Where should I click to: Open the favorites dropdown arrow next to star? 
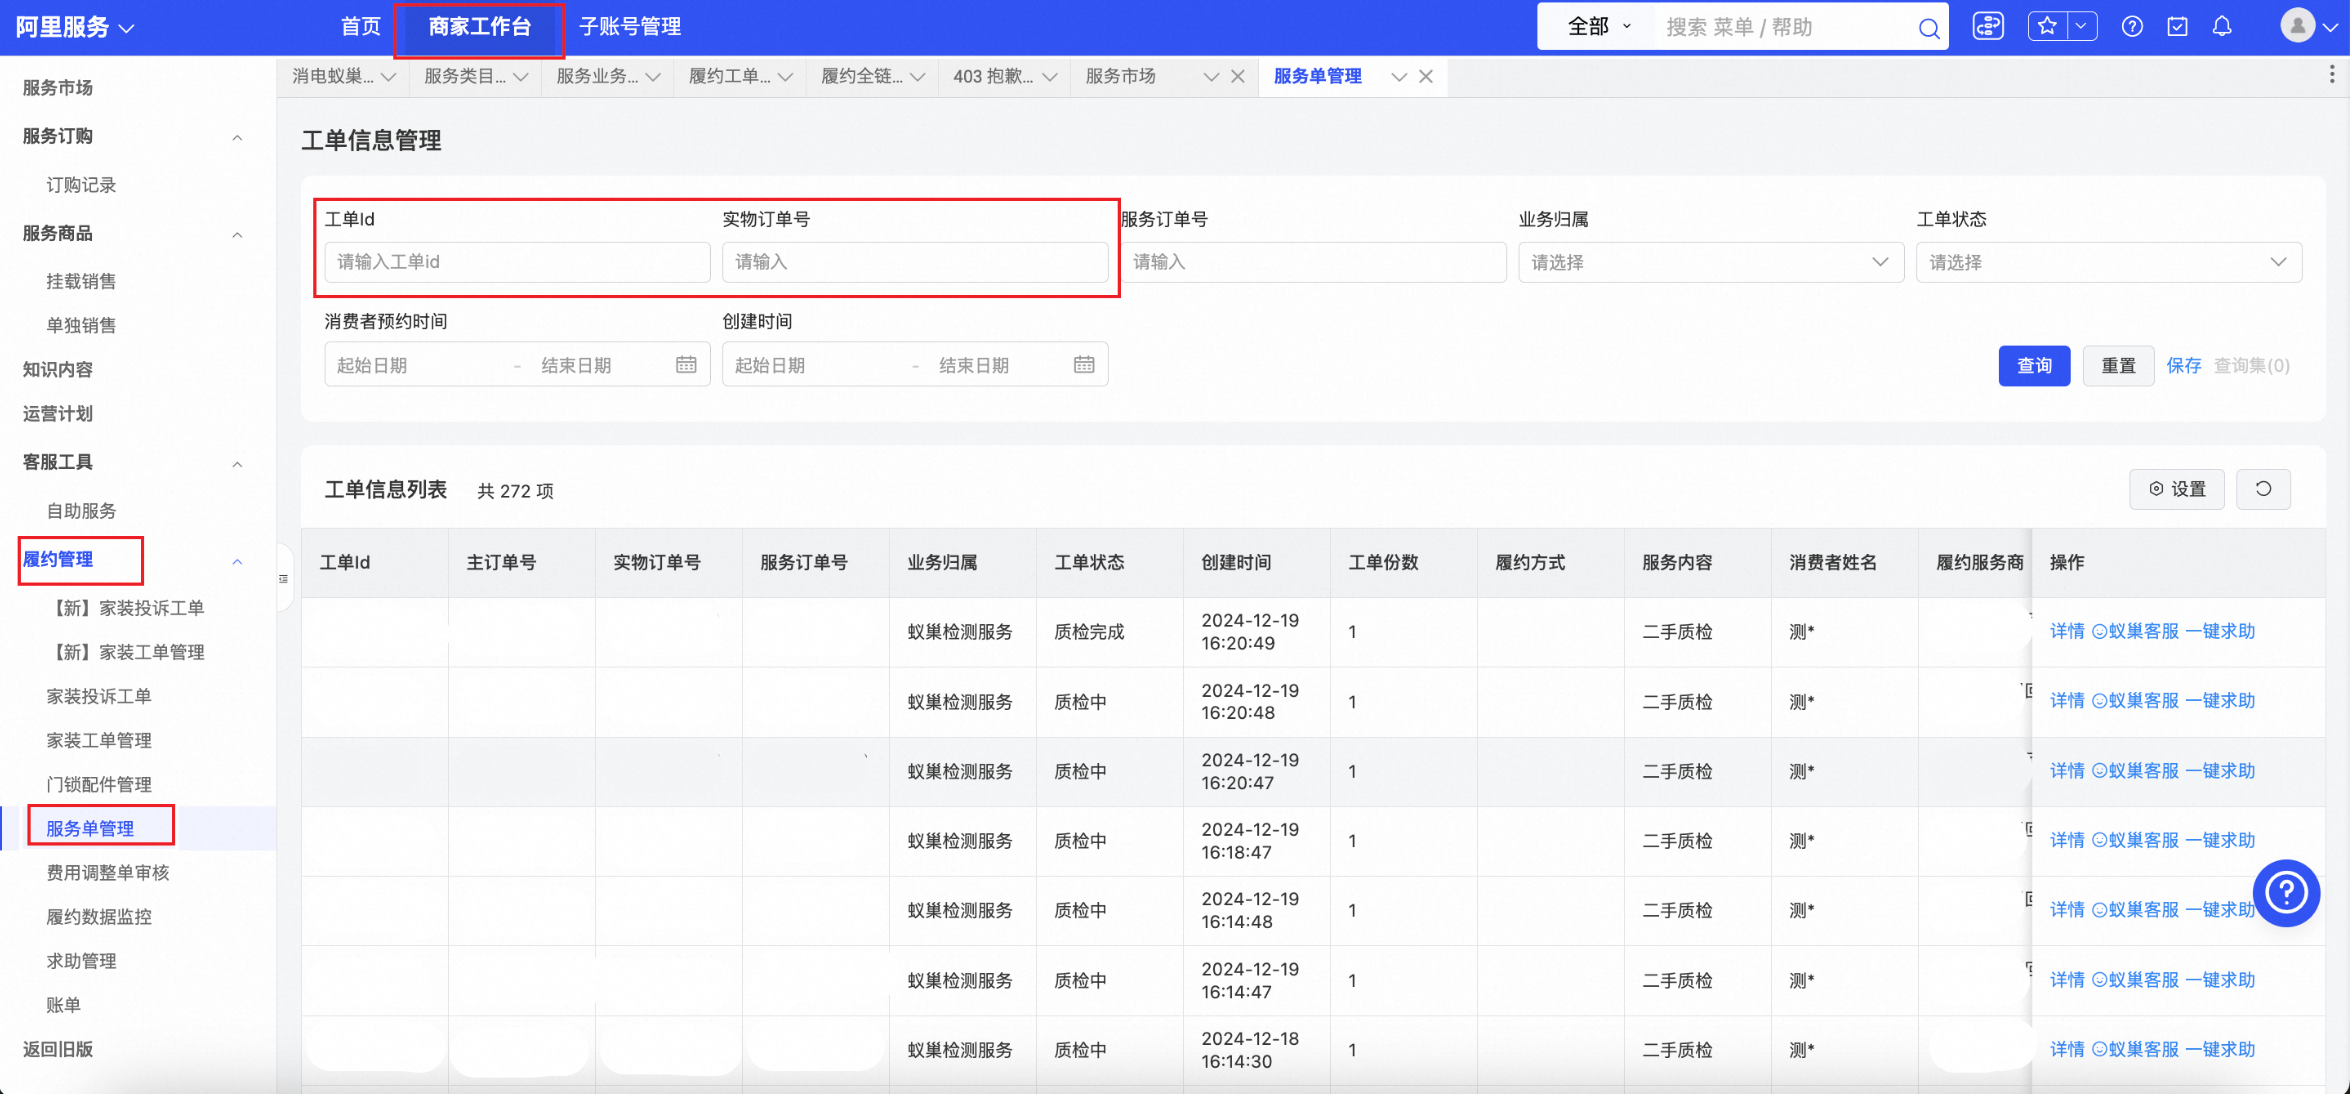[x=2082, y=26]
